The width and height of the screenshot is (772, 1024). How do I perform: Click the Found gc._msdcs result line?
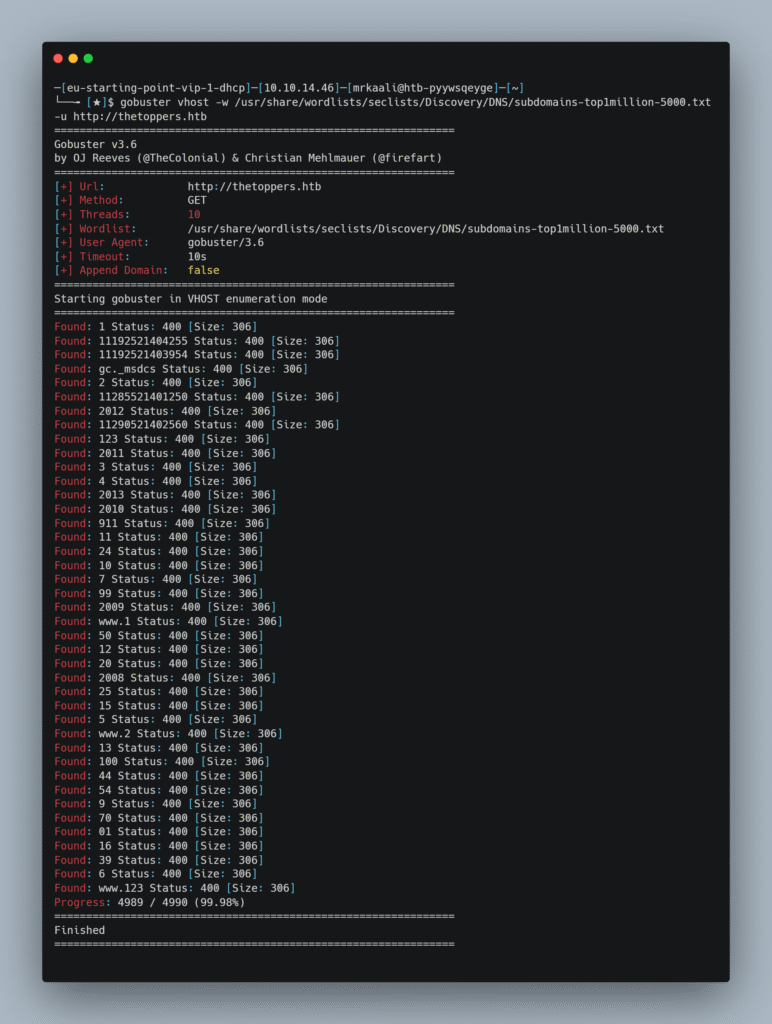tap(180, 369)
